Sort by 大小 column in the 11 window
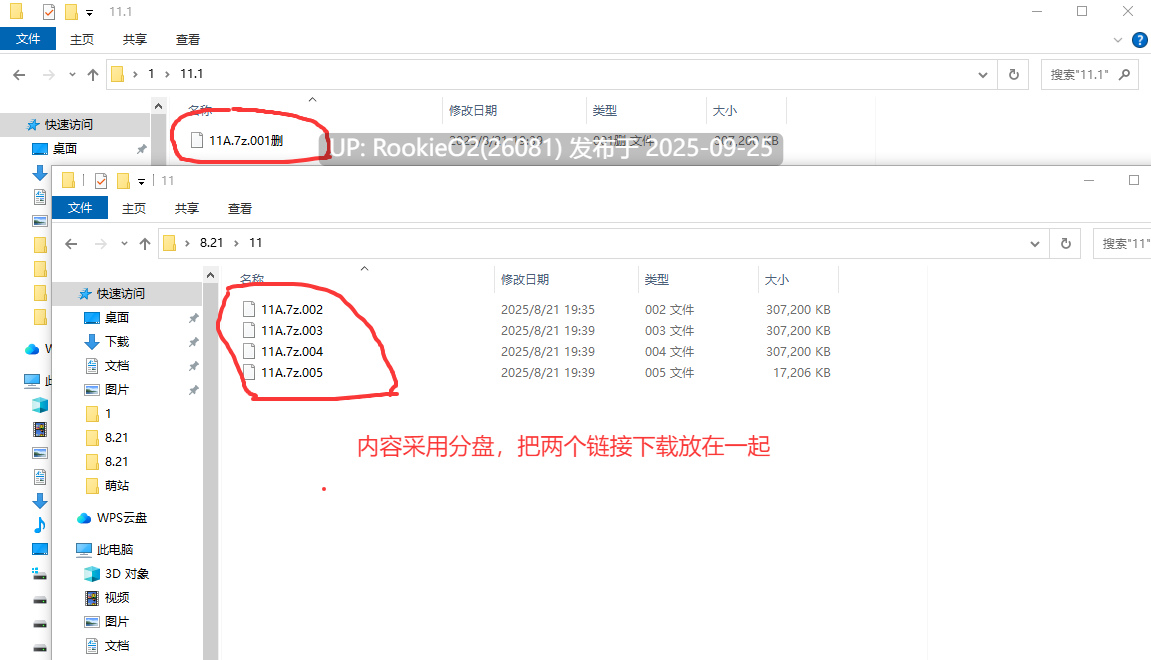 (777, 279)
